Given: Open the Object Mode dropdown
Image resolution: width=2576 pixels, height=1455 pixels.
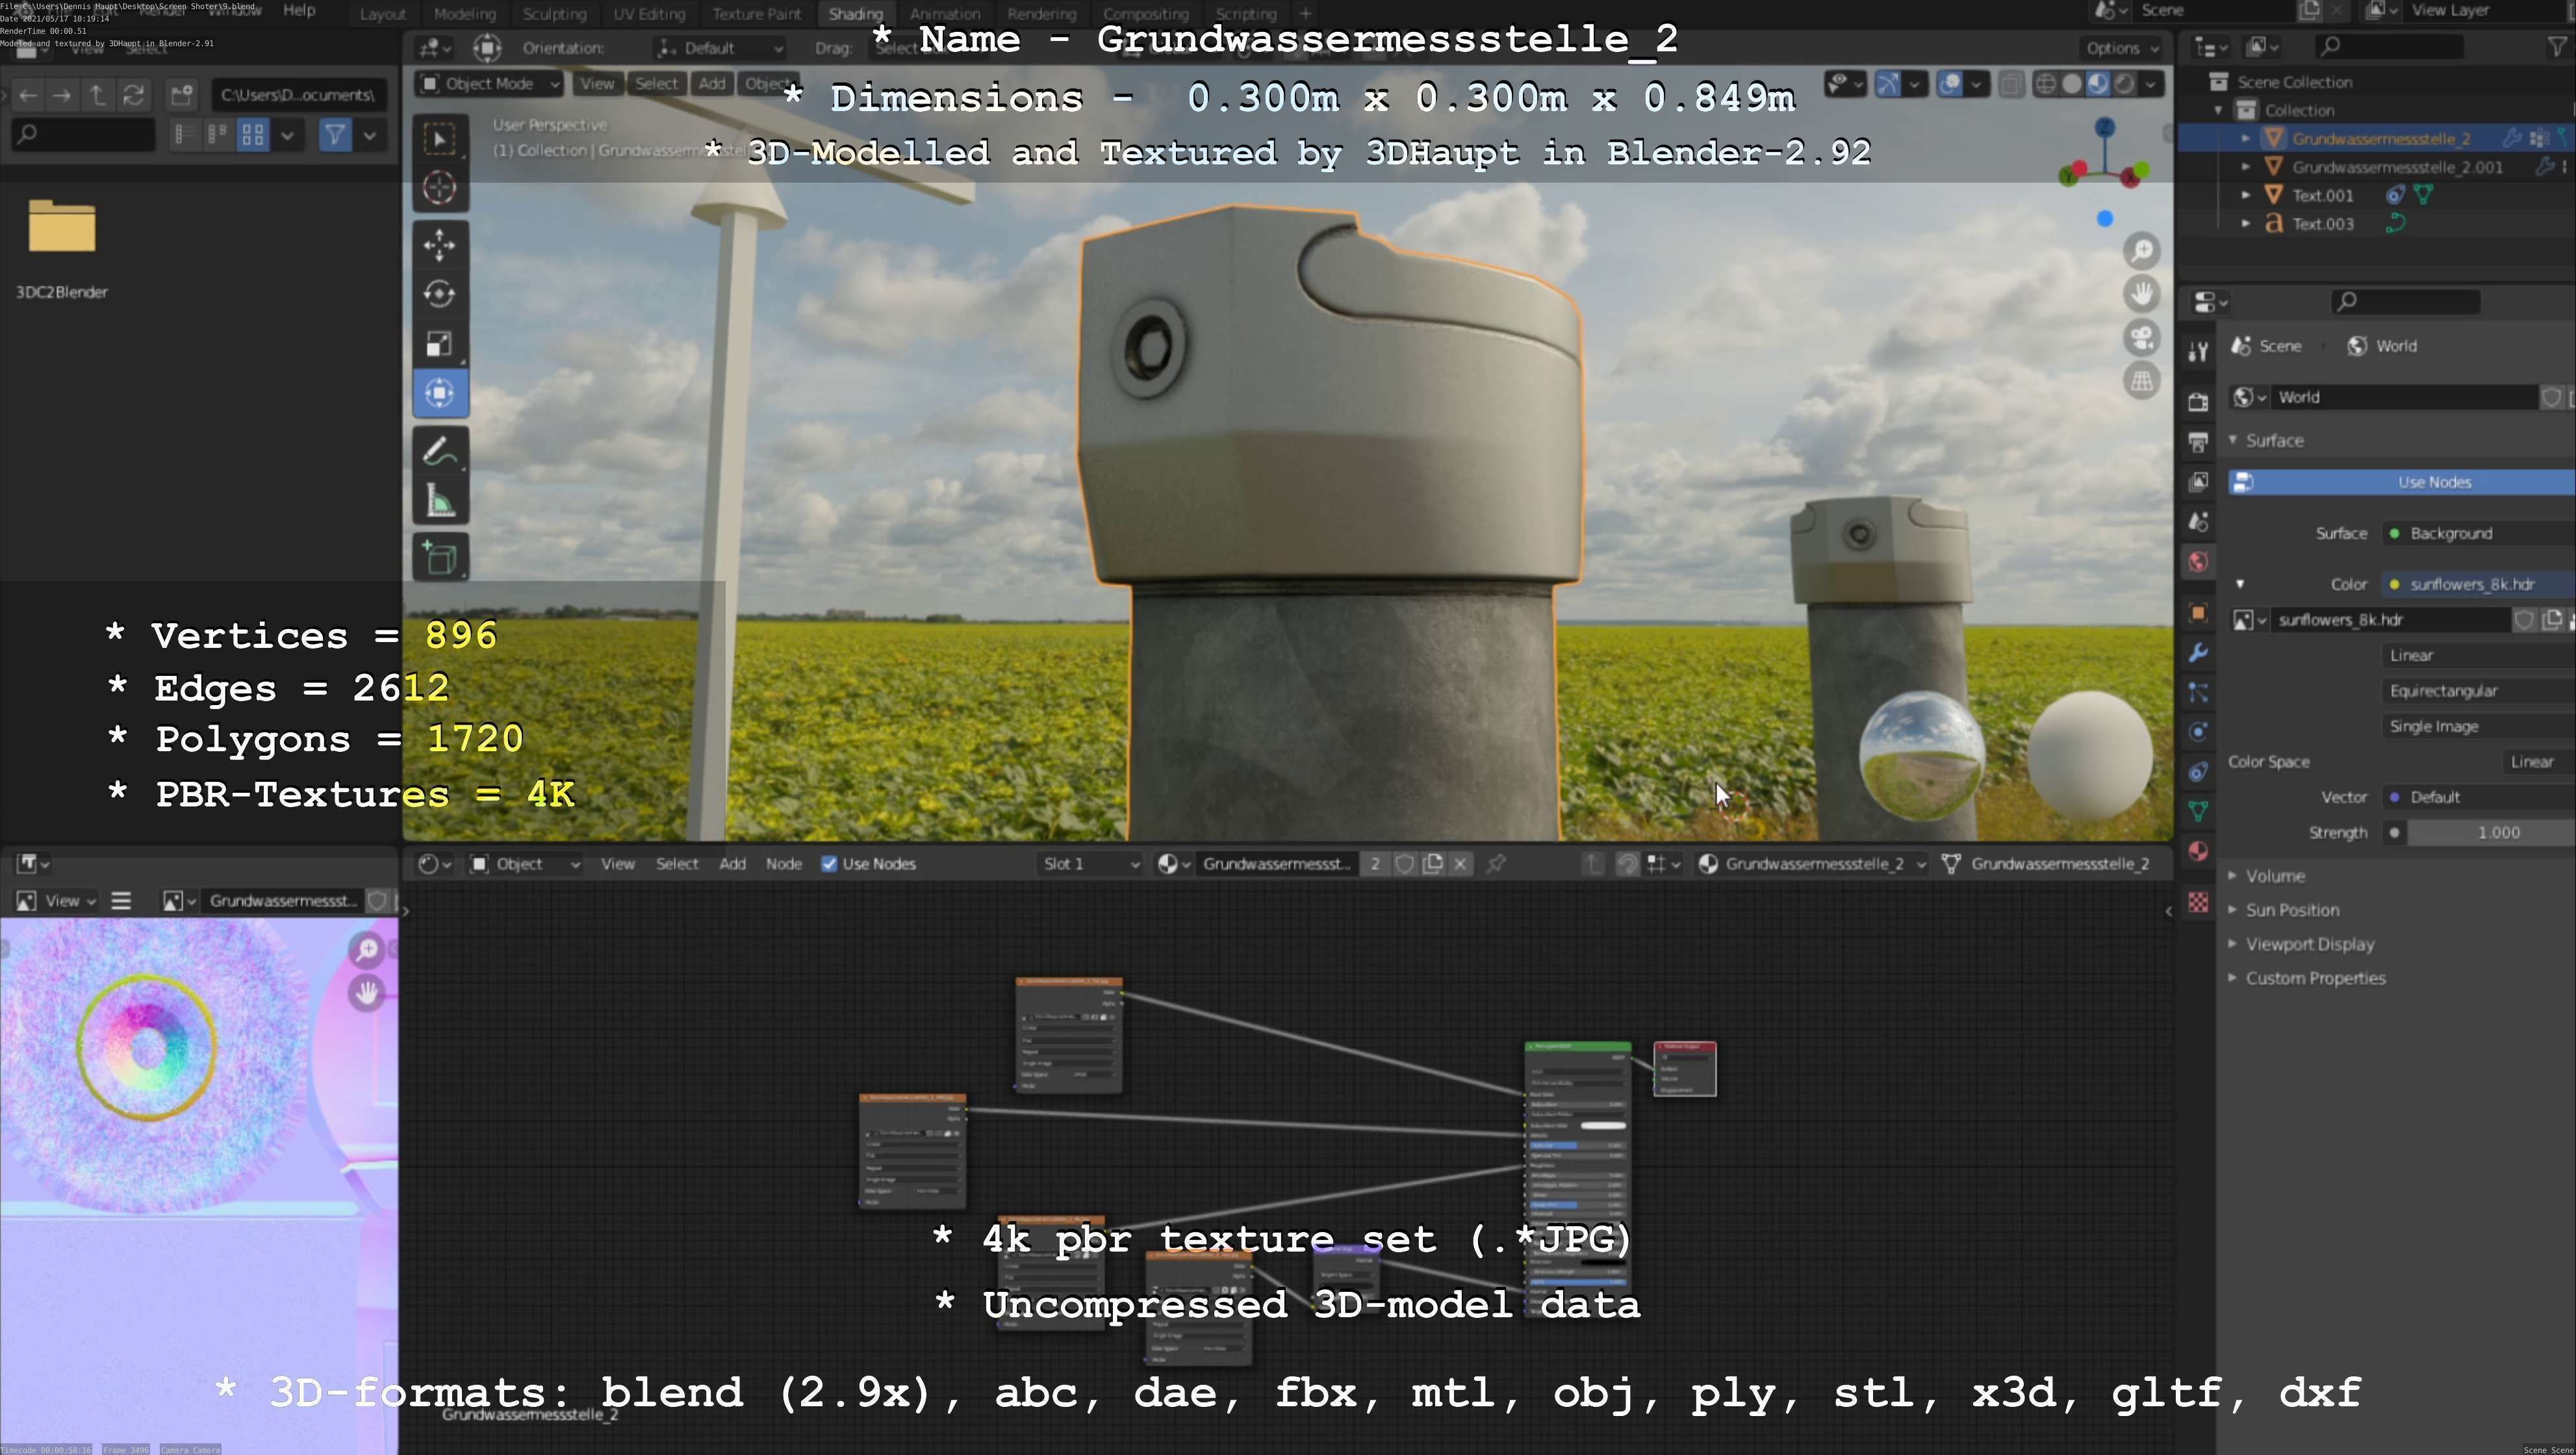Looking at the screenshot, I should (x=489, y=84).
